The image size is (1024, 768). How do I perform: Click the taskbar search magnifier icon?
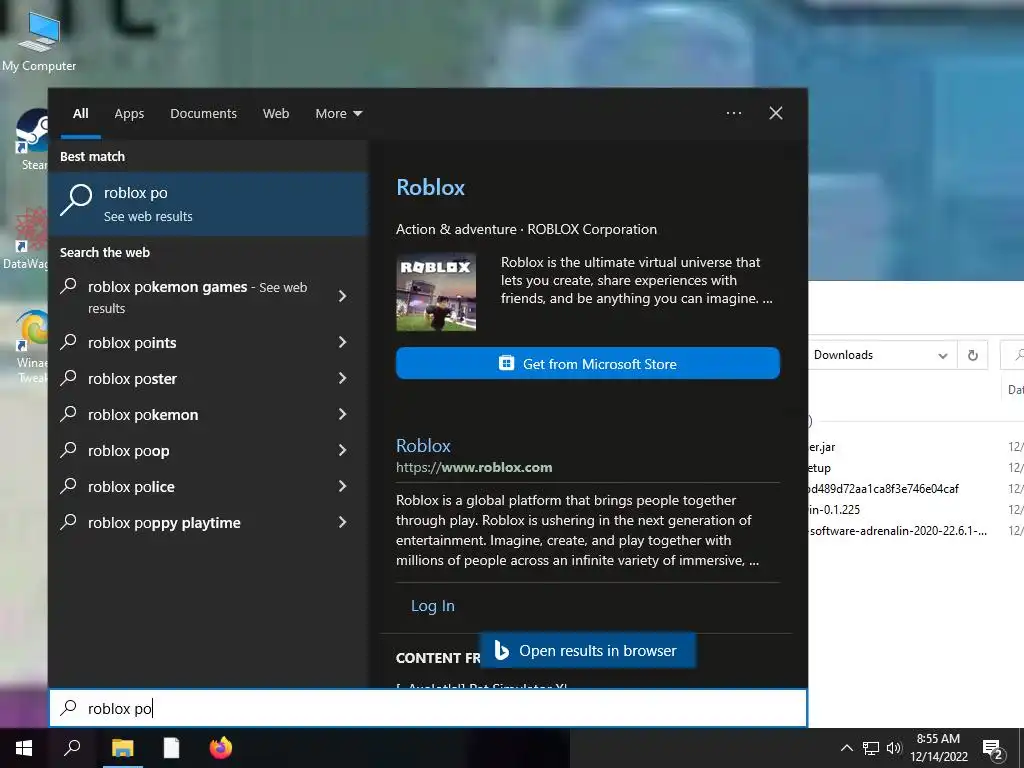pos(72,748)
